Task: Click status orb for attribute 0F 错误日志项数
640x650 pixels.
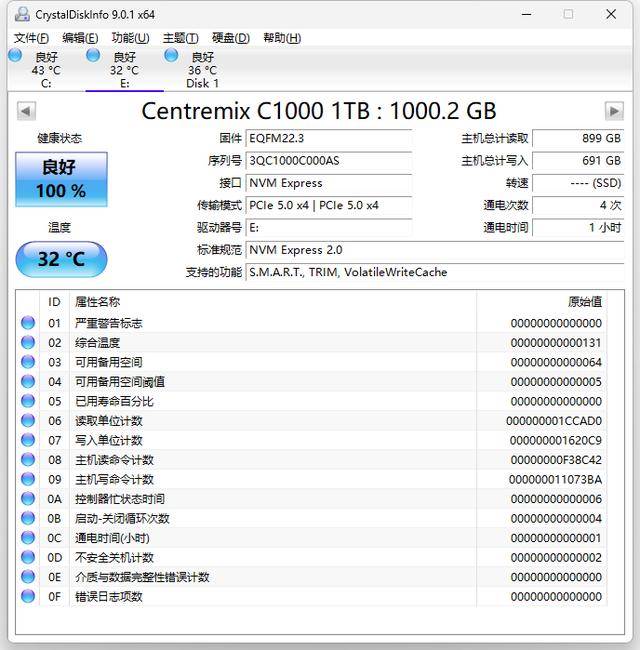Action: click(x=28, y=597)
